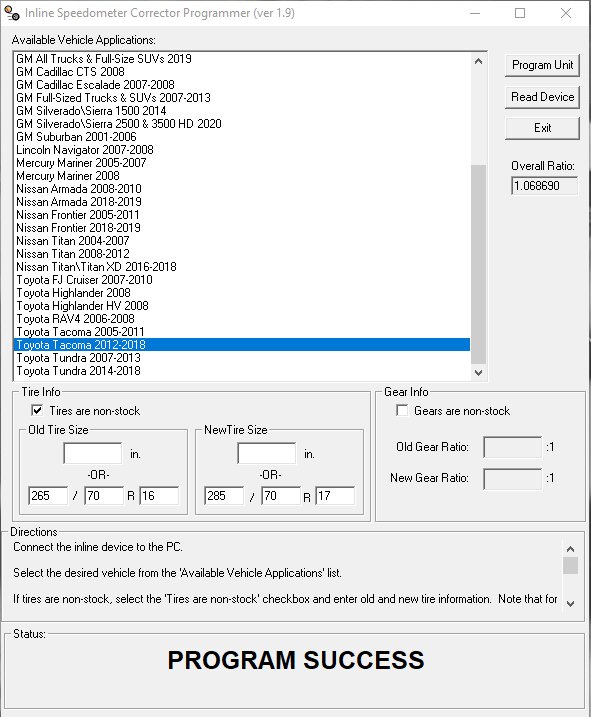Select 'Mercury Mariner 2008'
This screenshot has width=591, height=717.
(x=242, y=176)
